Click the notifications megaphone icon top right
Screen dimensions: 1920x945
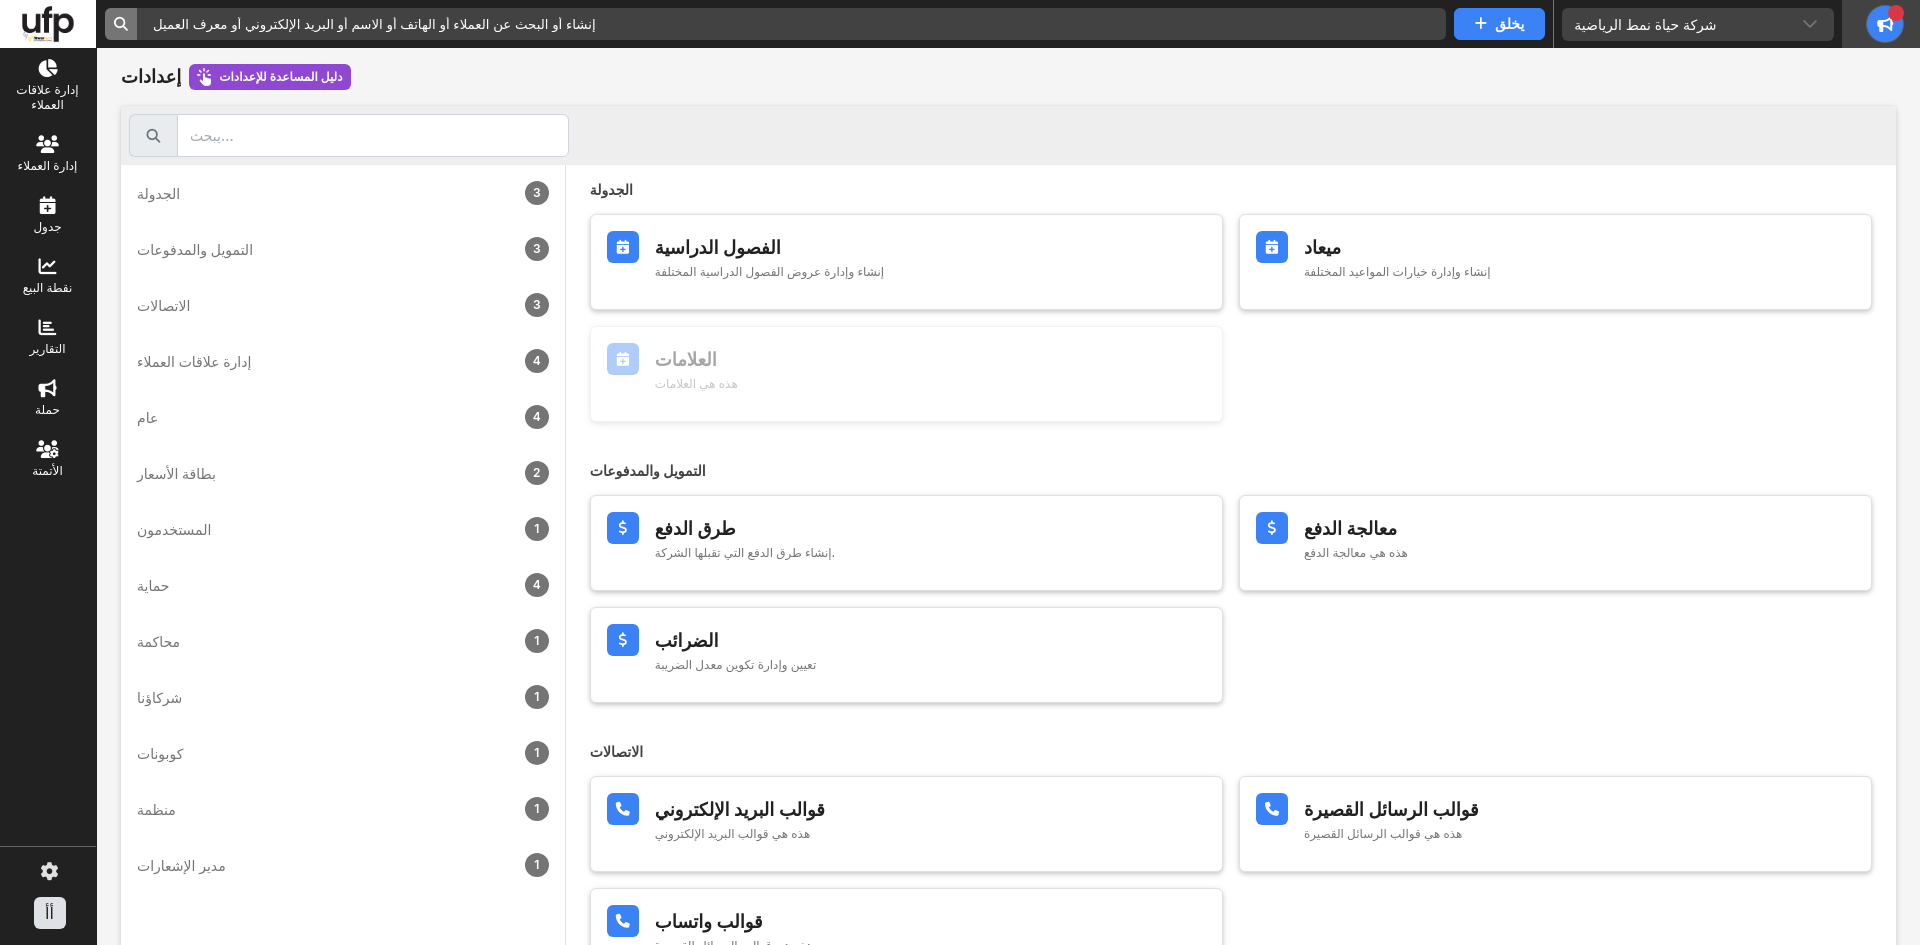click(1884, 24)
